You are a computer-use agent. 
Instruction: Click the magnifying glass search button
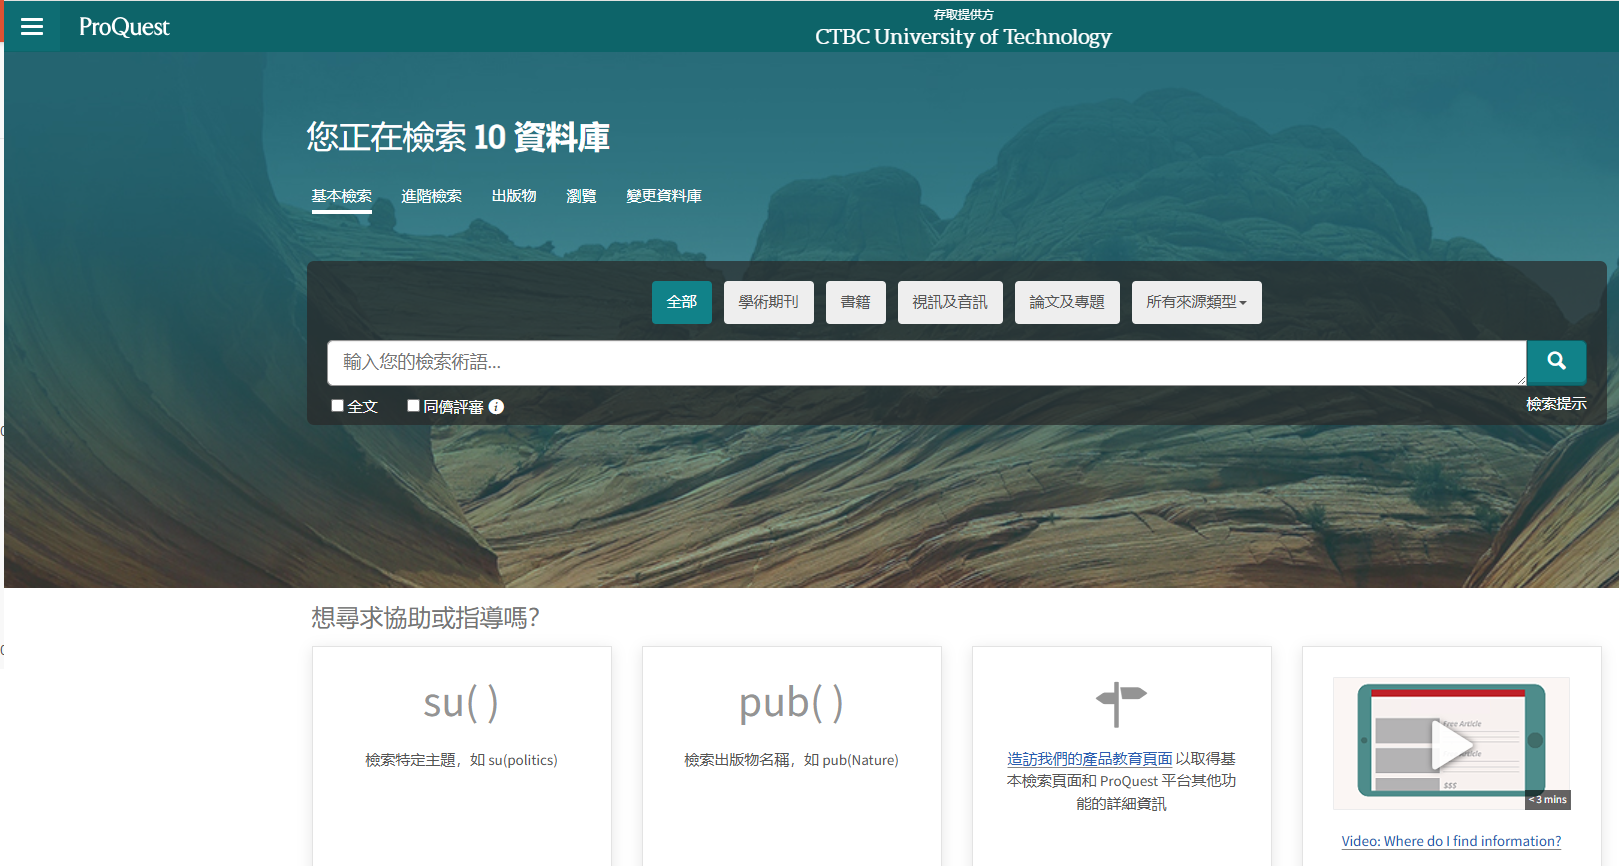[x=1556, y=362]
